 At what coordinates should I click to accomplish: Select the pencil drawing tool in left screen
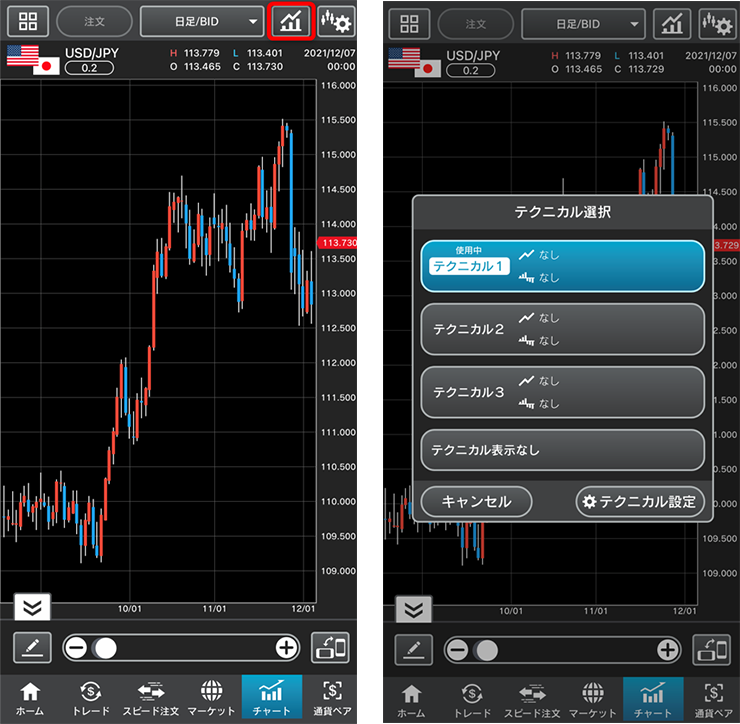coord(32,648)
